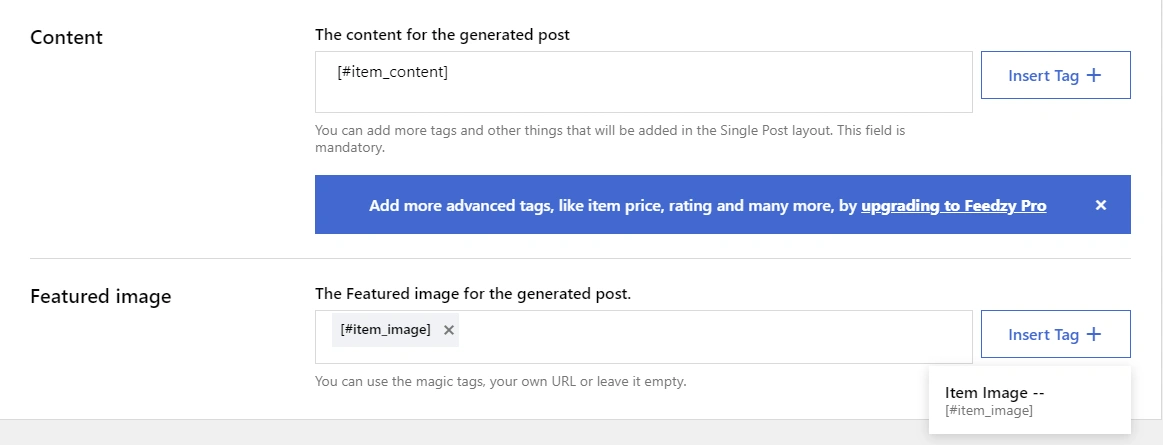Click the plus icon beside Featured image's Insert Tag
Screen dimensions: 1163x445
[x=1093, y=334]
